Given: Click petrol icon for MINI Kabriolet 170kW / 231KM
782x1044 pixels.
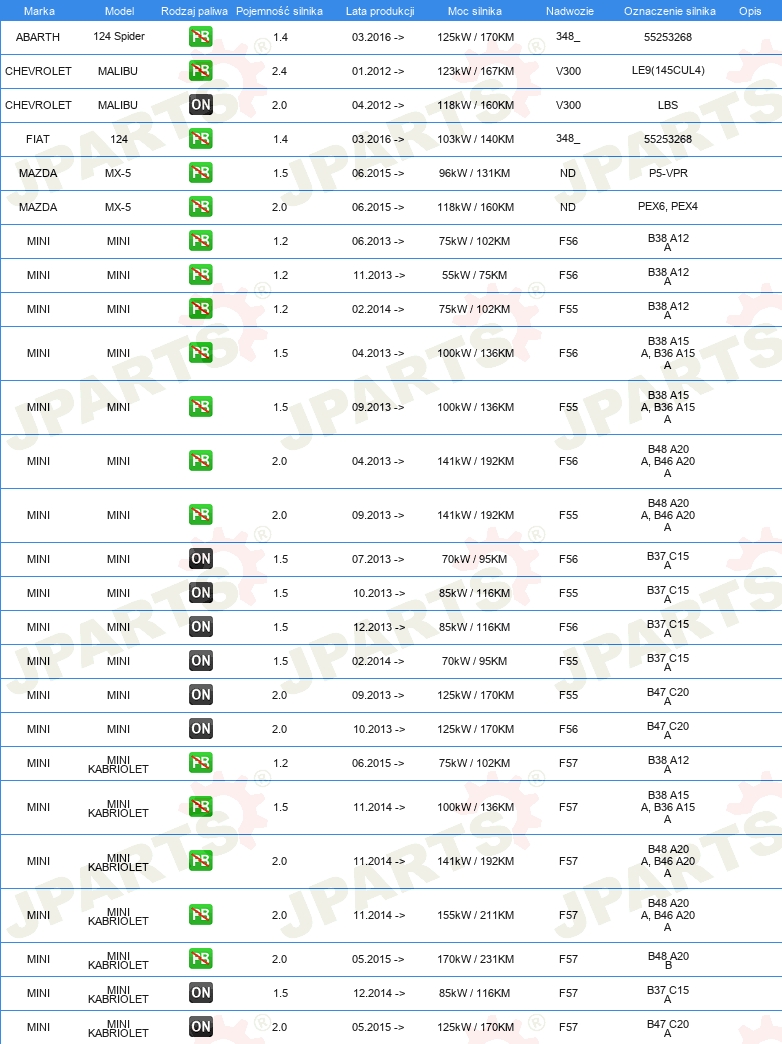Looking at the screenshot, I should 200,959.
